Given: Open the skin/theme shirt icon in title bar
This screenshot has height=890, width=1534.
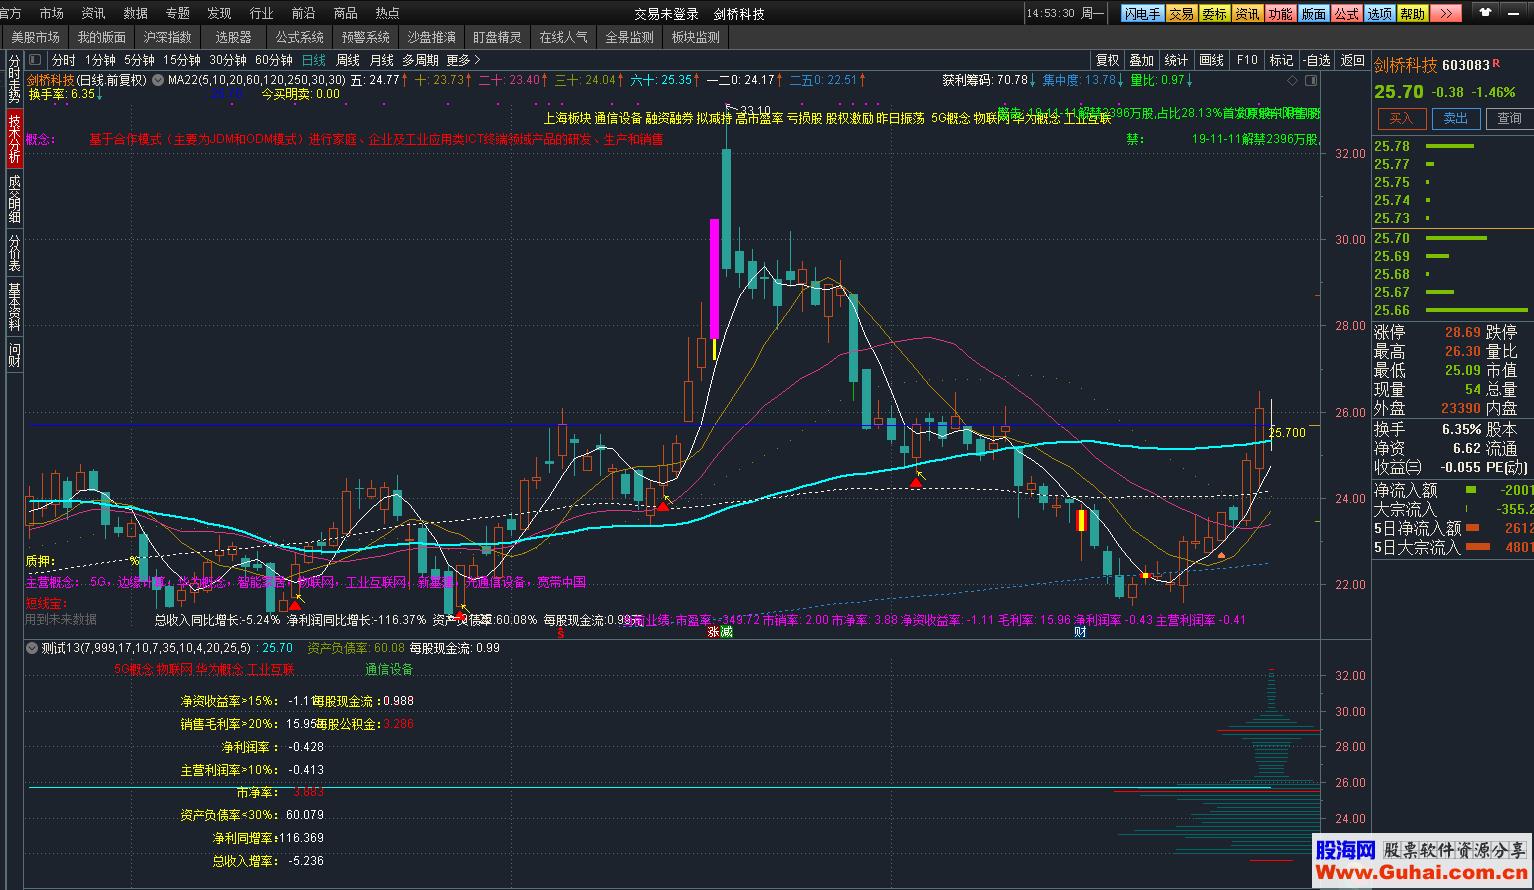Looking at the screenshot, I should [1485, 13].
